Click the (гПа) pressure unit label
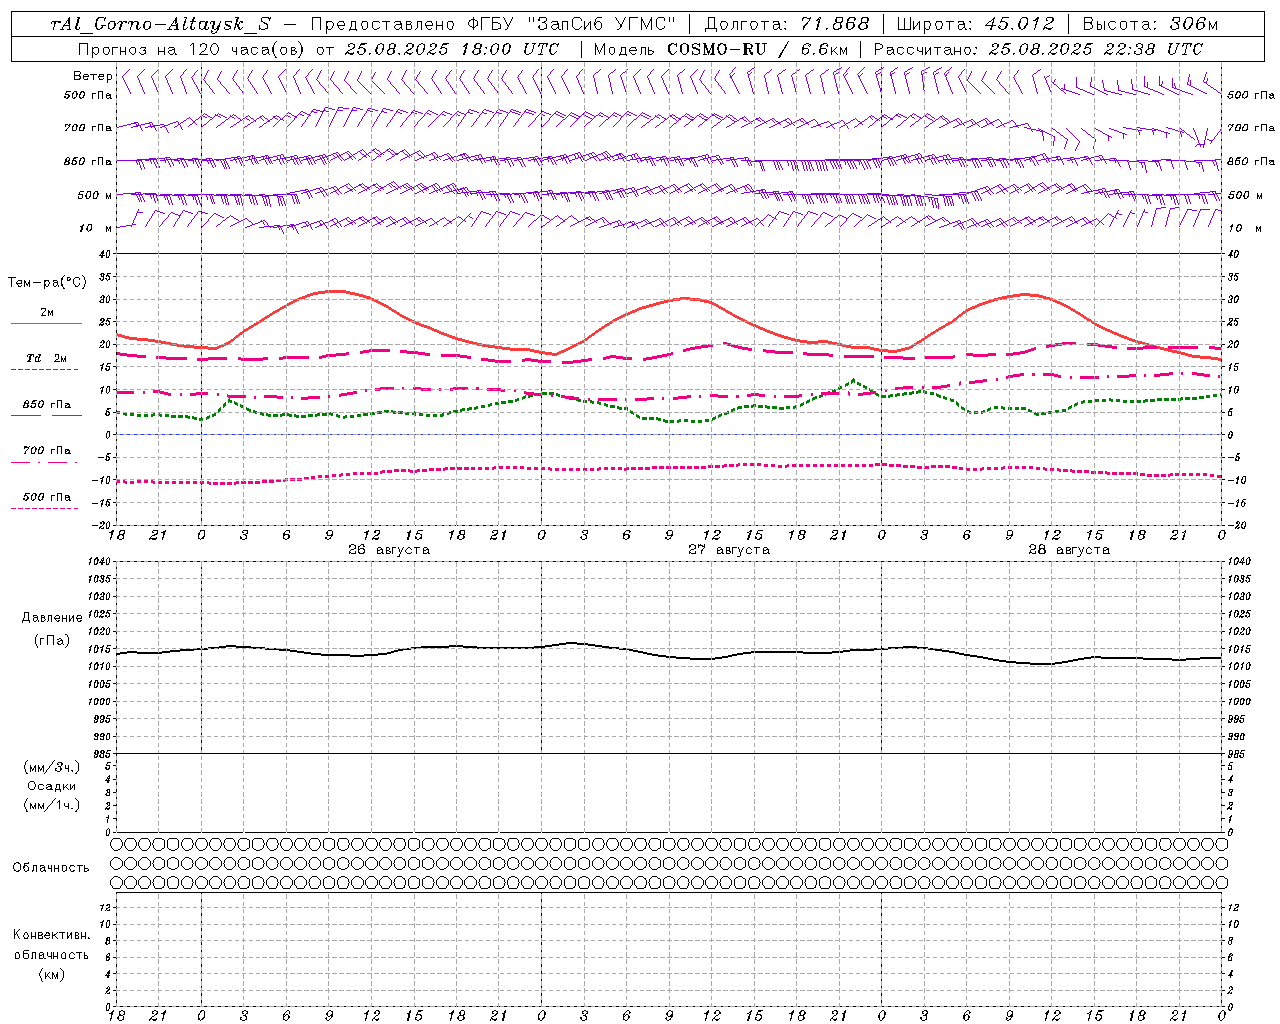This screenshot has width=1280, height=1024. tap(52, 640)
